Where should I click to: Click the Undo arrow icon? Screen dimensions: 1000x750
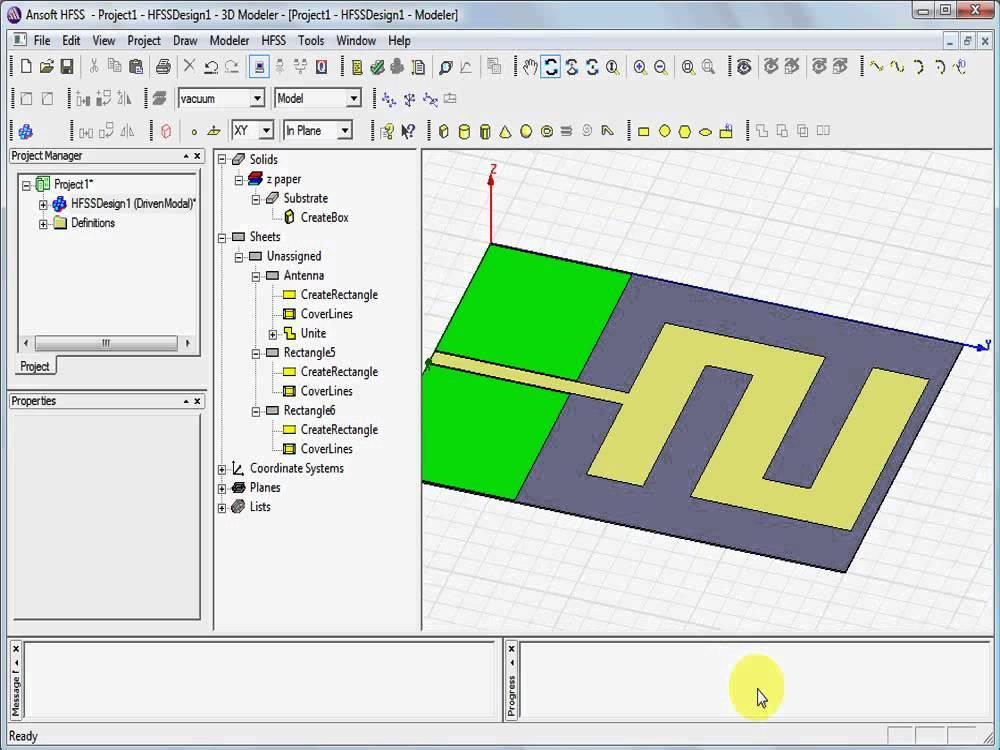[x=211, y=66]
